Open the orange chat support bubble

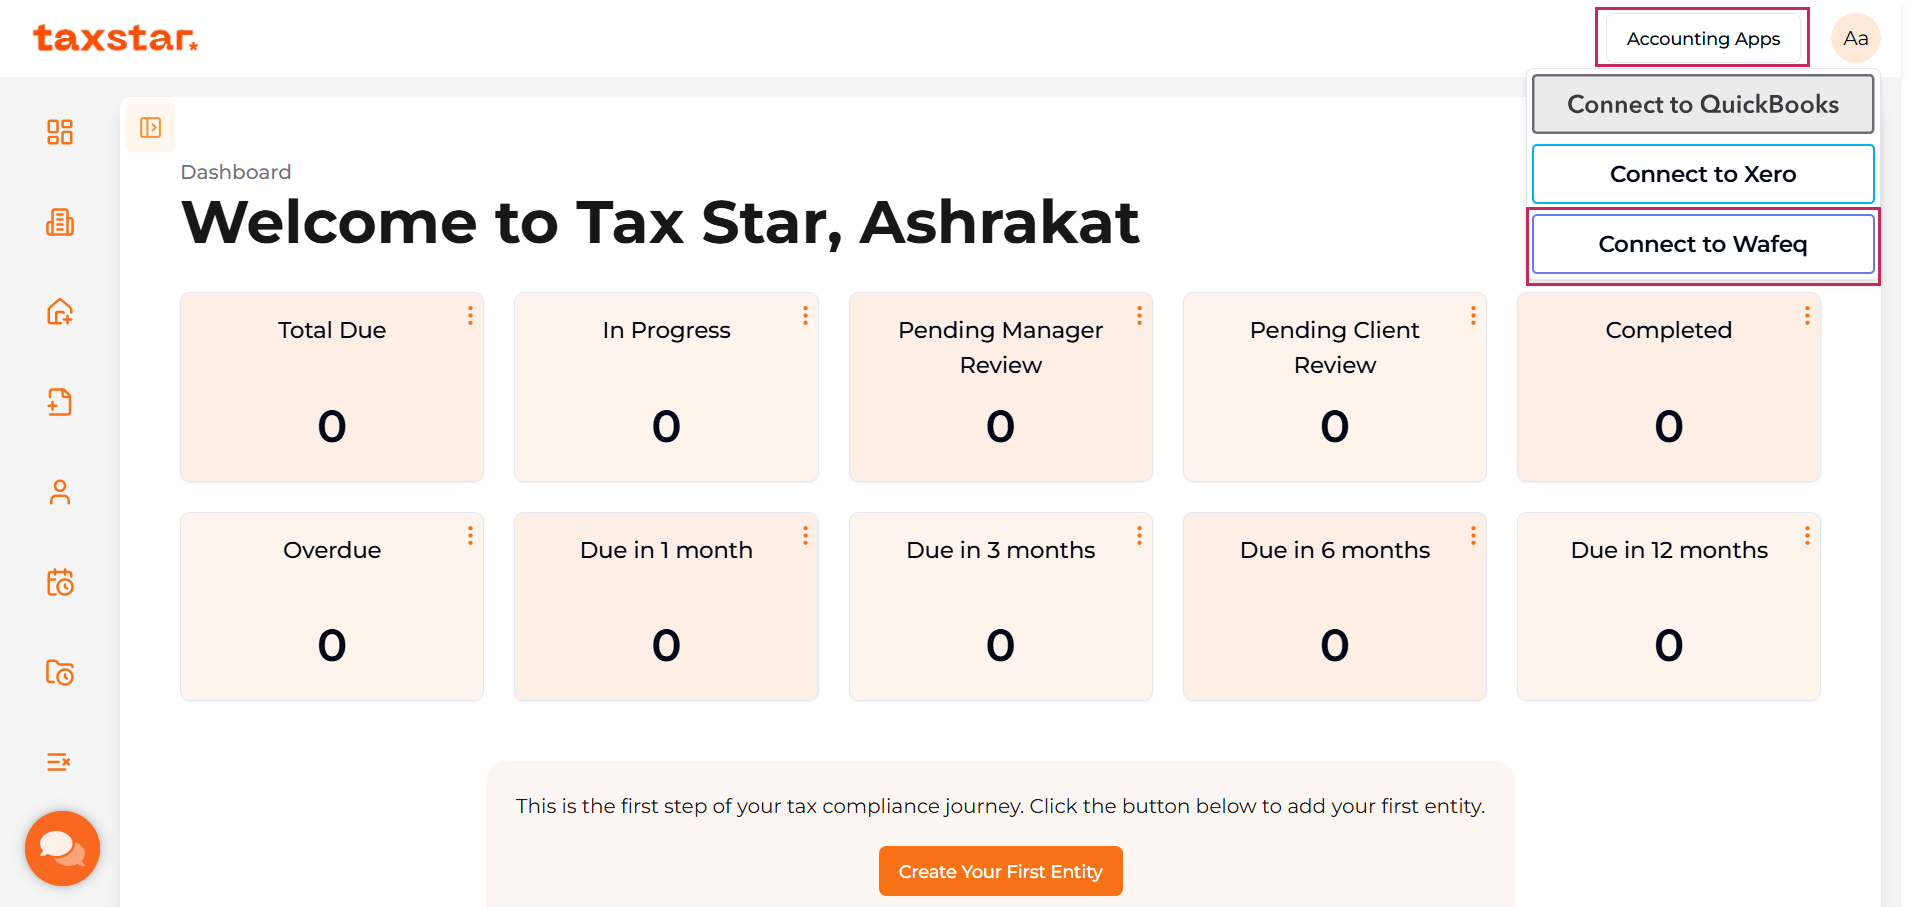tap(62, 848)
